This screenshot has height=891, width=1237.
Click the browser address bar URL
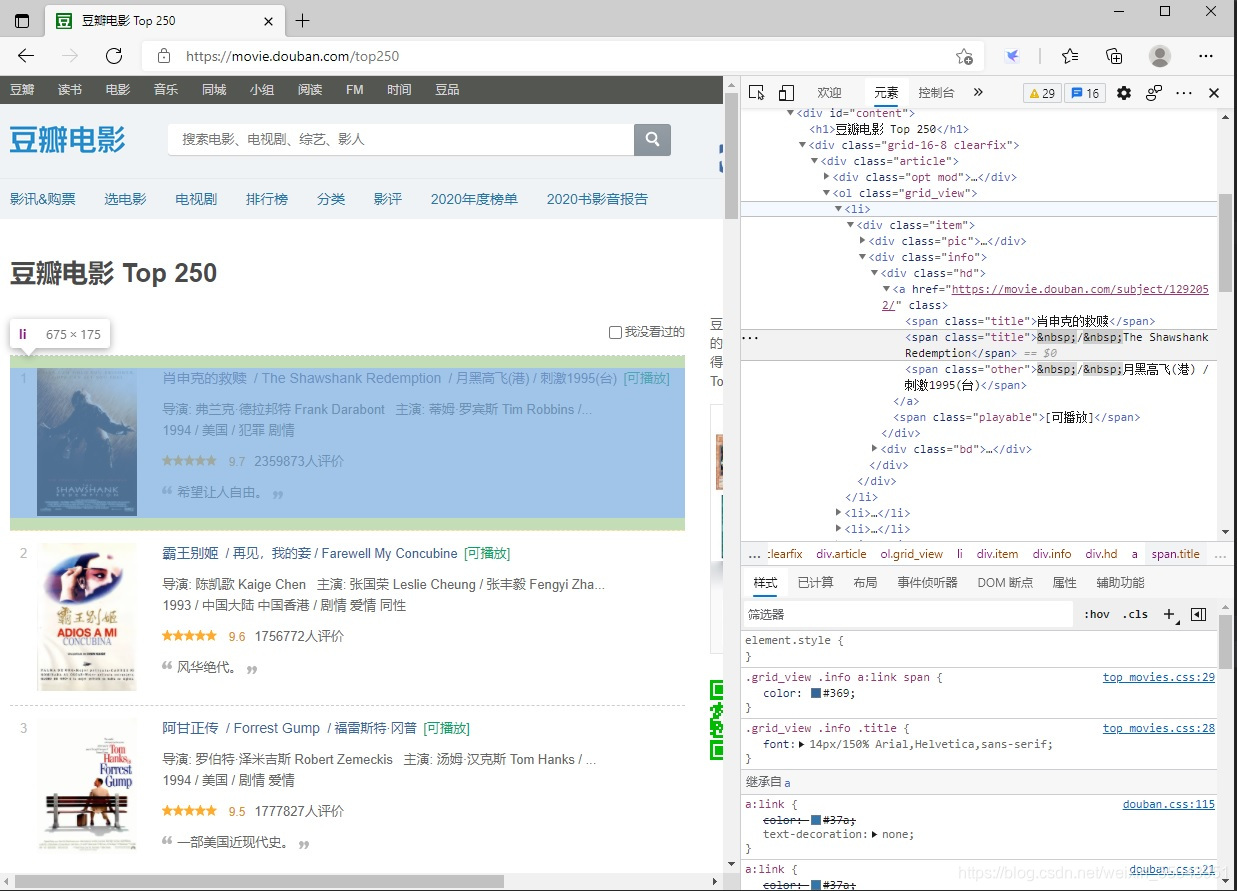(x=292, y=57)
